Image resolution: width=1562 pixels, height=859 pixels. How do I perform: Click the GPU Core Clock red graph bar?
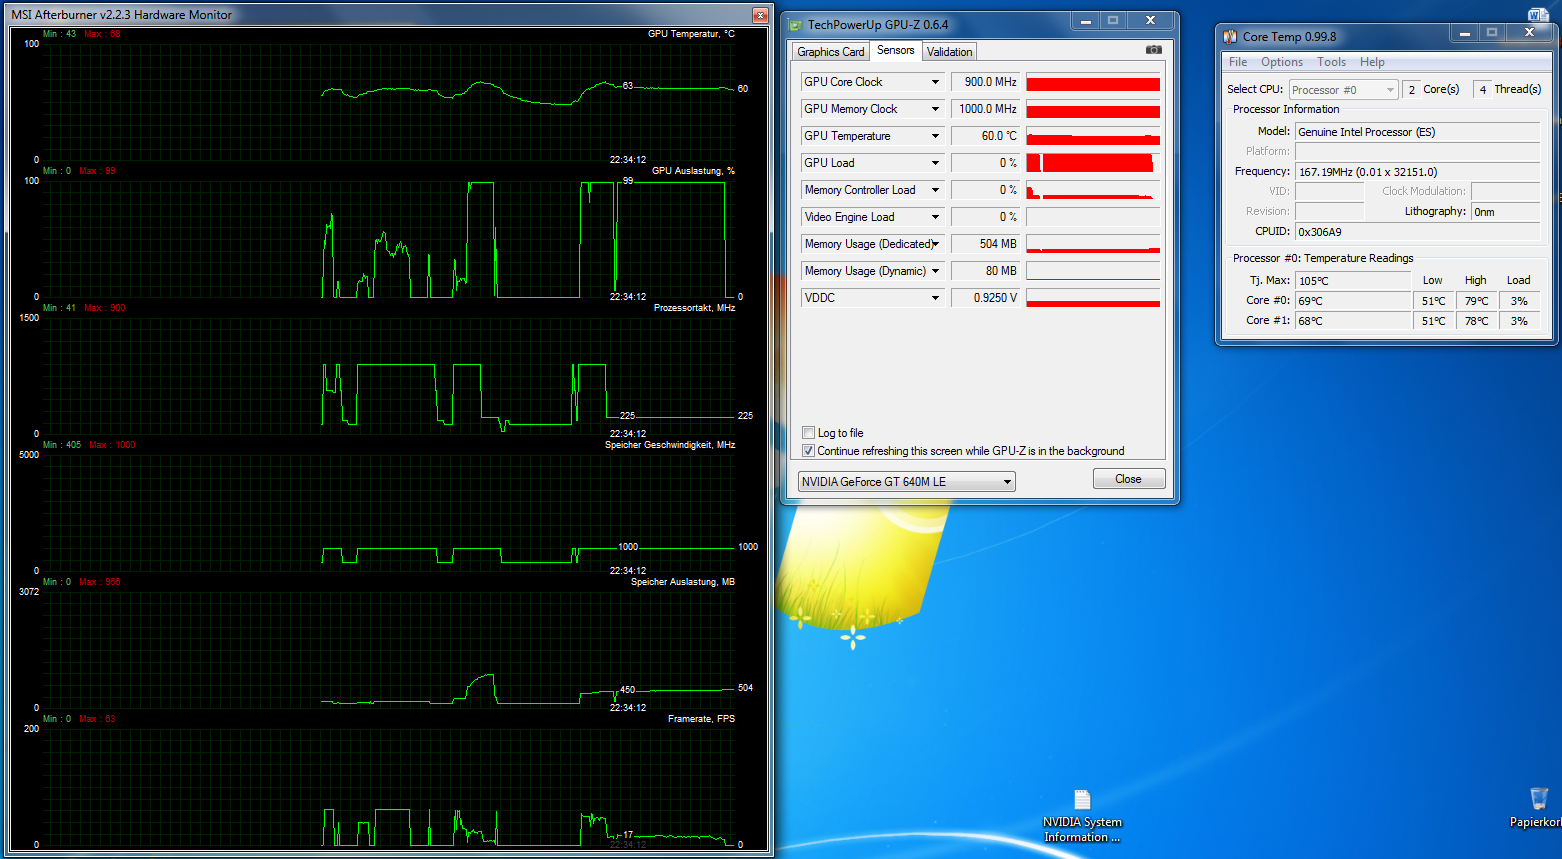[1093, 82]
